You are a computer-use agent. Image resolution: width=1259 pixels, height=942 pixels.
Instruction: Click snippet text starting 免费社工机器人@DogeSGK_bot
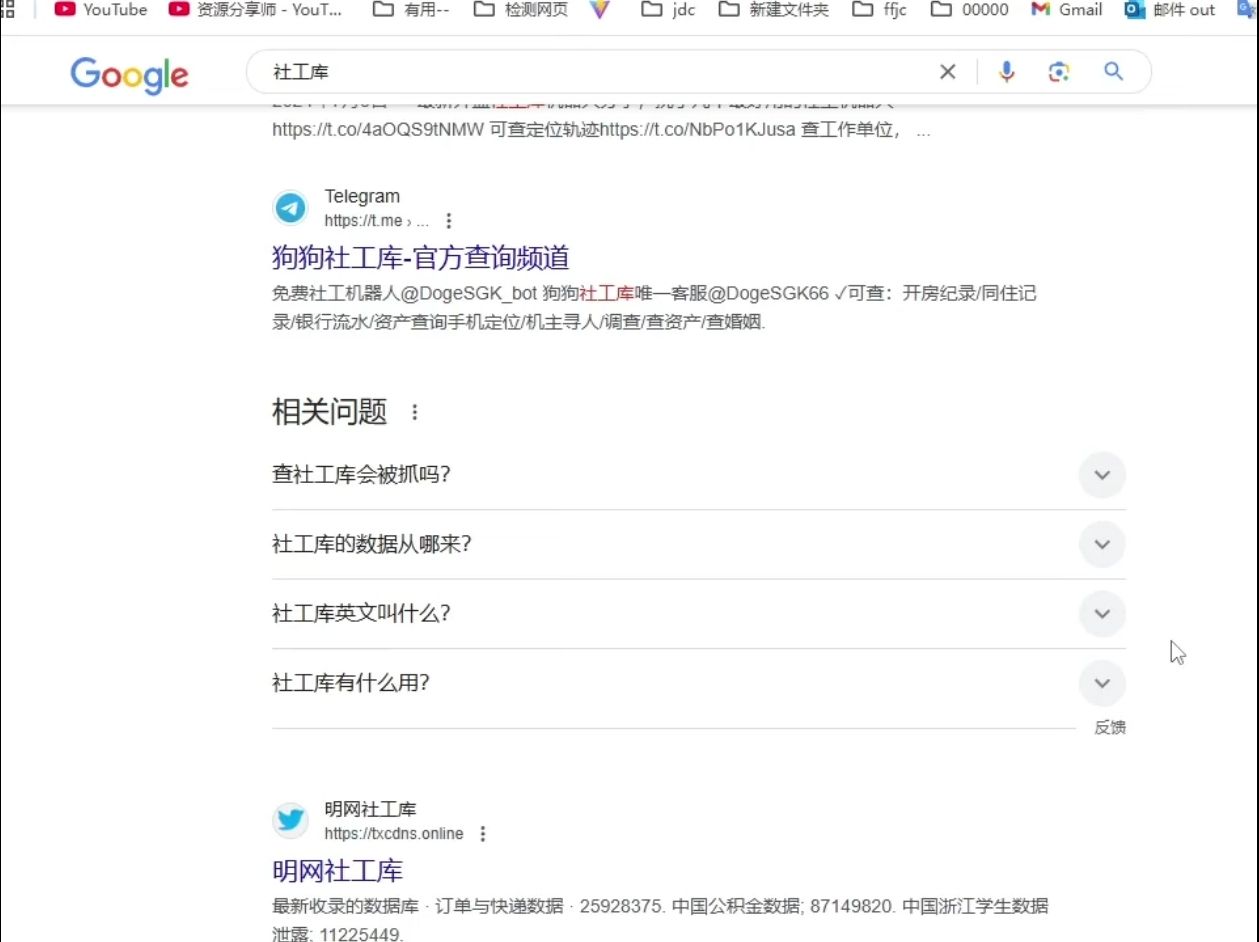coord(655,308)
